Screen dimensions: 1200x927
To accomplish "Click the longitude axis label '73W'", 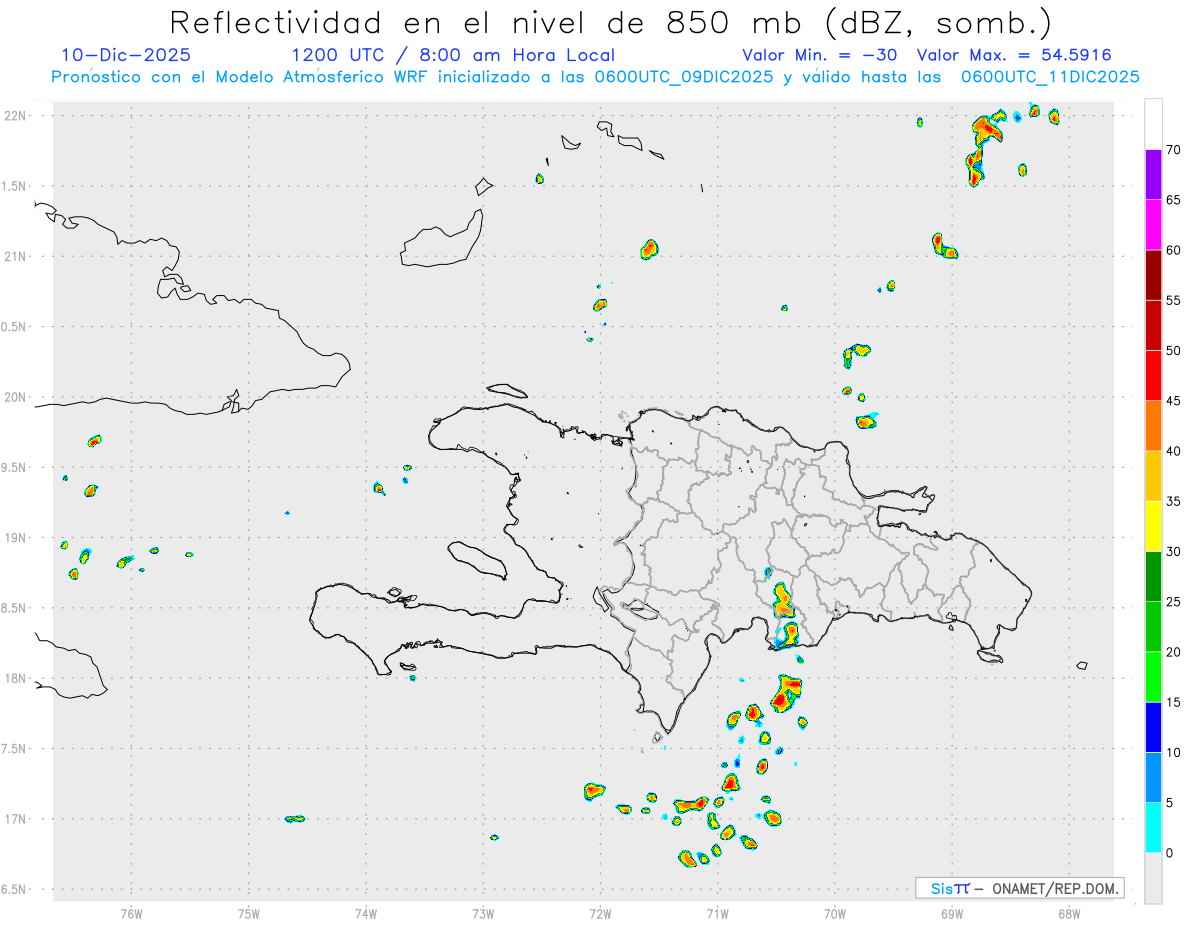I will click(x=483, y=913).
